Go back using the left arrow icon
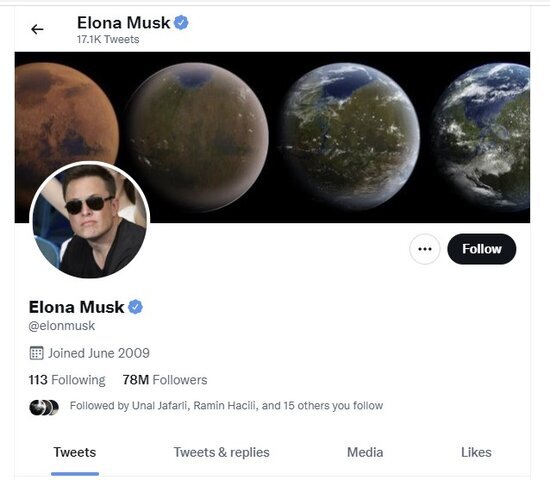This screenshot has height=480, width=550. click(37, 29)
